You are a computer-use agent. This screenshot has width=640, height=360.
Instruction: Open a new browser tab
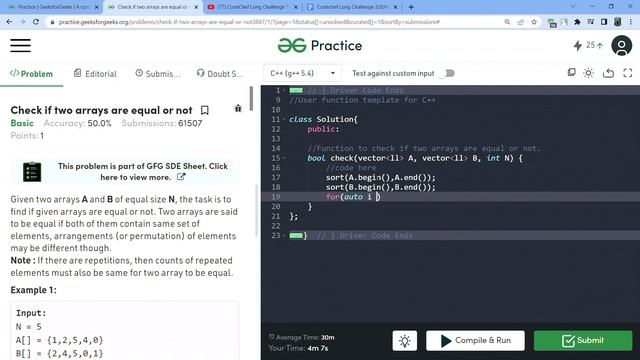click(411, 7)
